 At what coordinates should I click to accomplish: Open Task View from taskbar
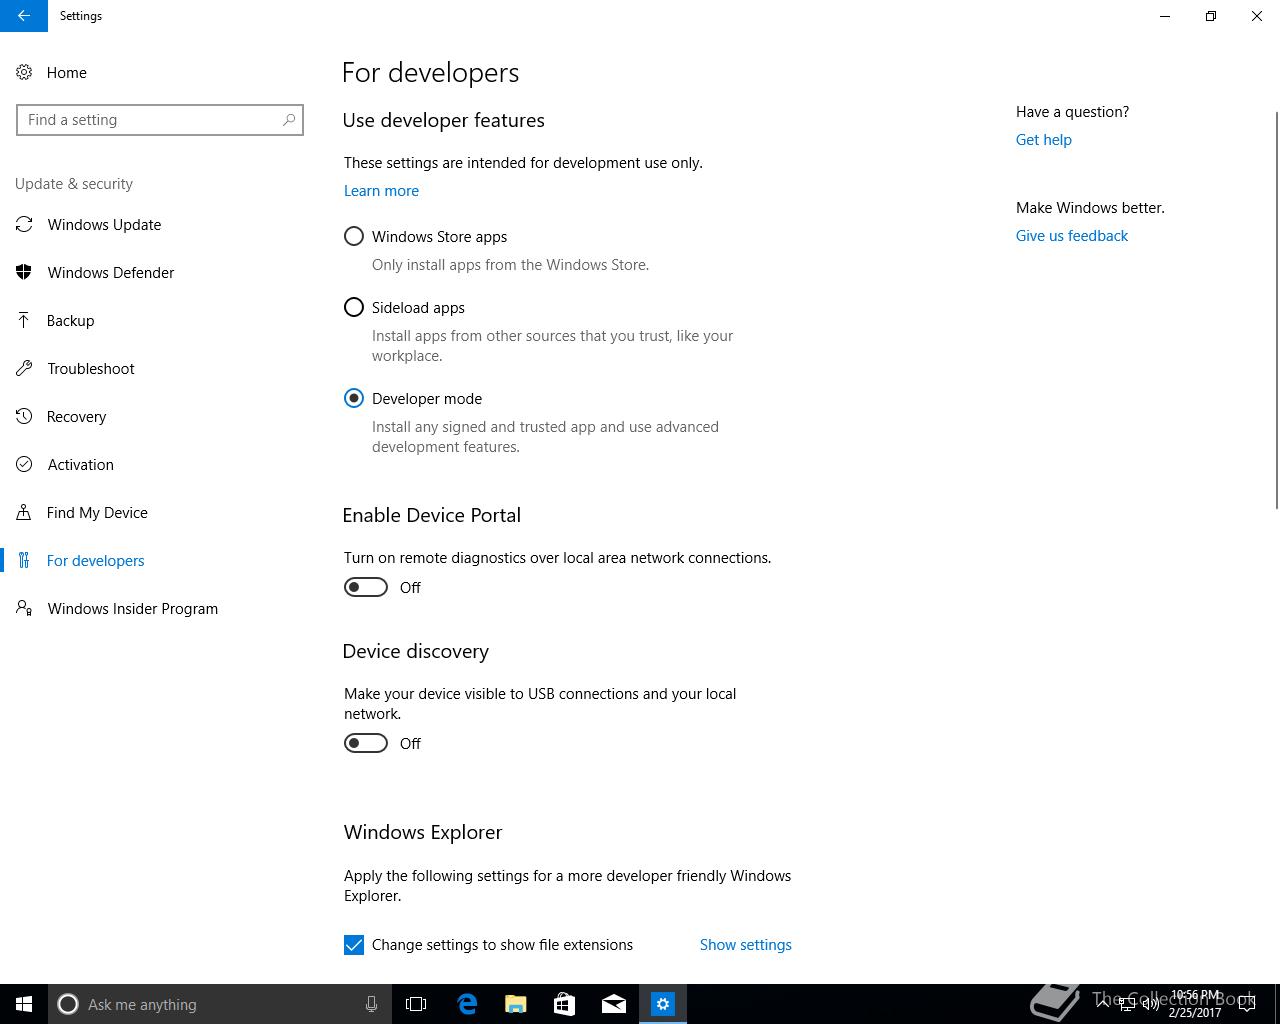pos(416,1004)
